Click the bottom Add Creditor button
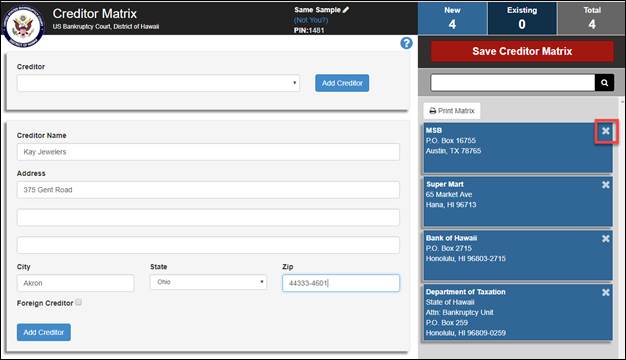 (44, 332)
